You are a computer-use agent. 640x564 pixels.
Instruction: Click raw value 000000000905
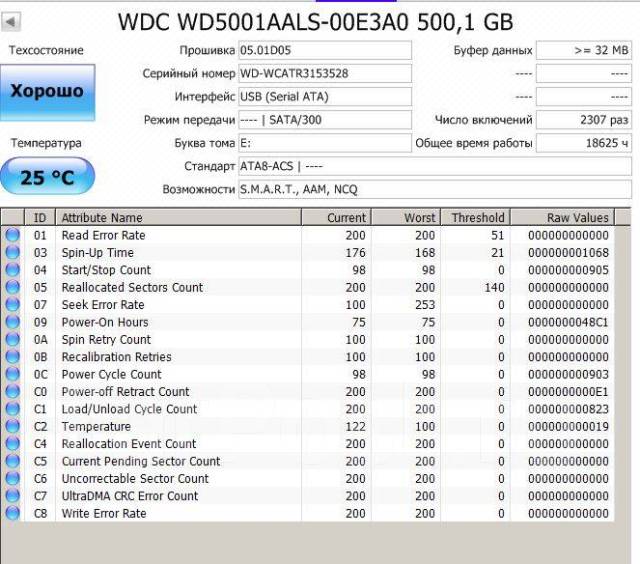568,270
